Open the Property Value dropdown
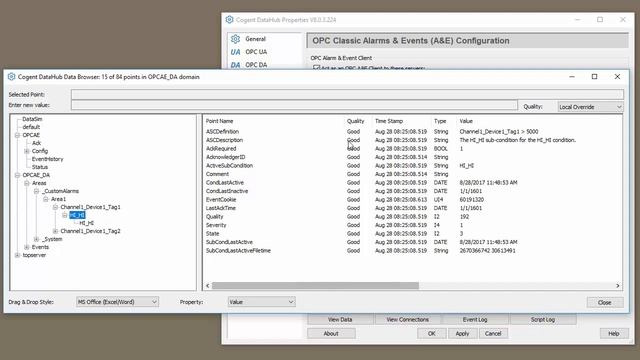Screen dimensions: 640x360 [261, 302]
